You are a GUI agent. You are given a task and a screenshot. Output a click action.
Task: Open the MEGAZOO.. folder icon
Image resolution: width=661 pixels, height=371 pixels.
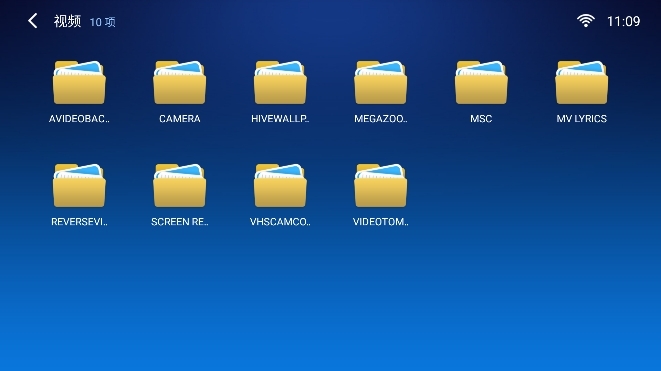coord(381,83)
